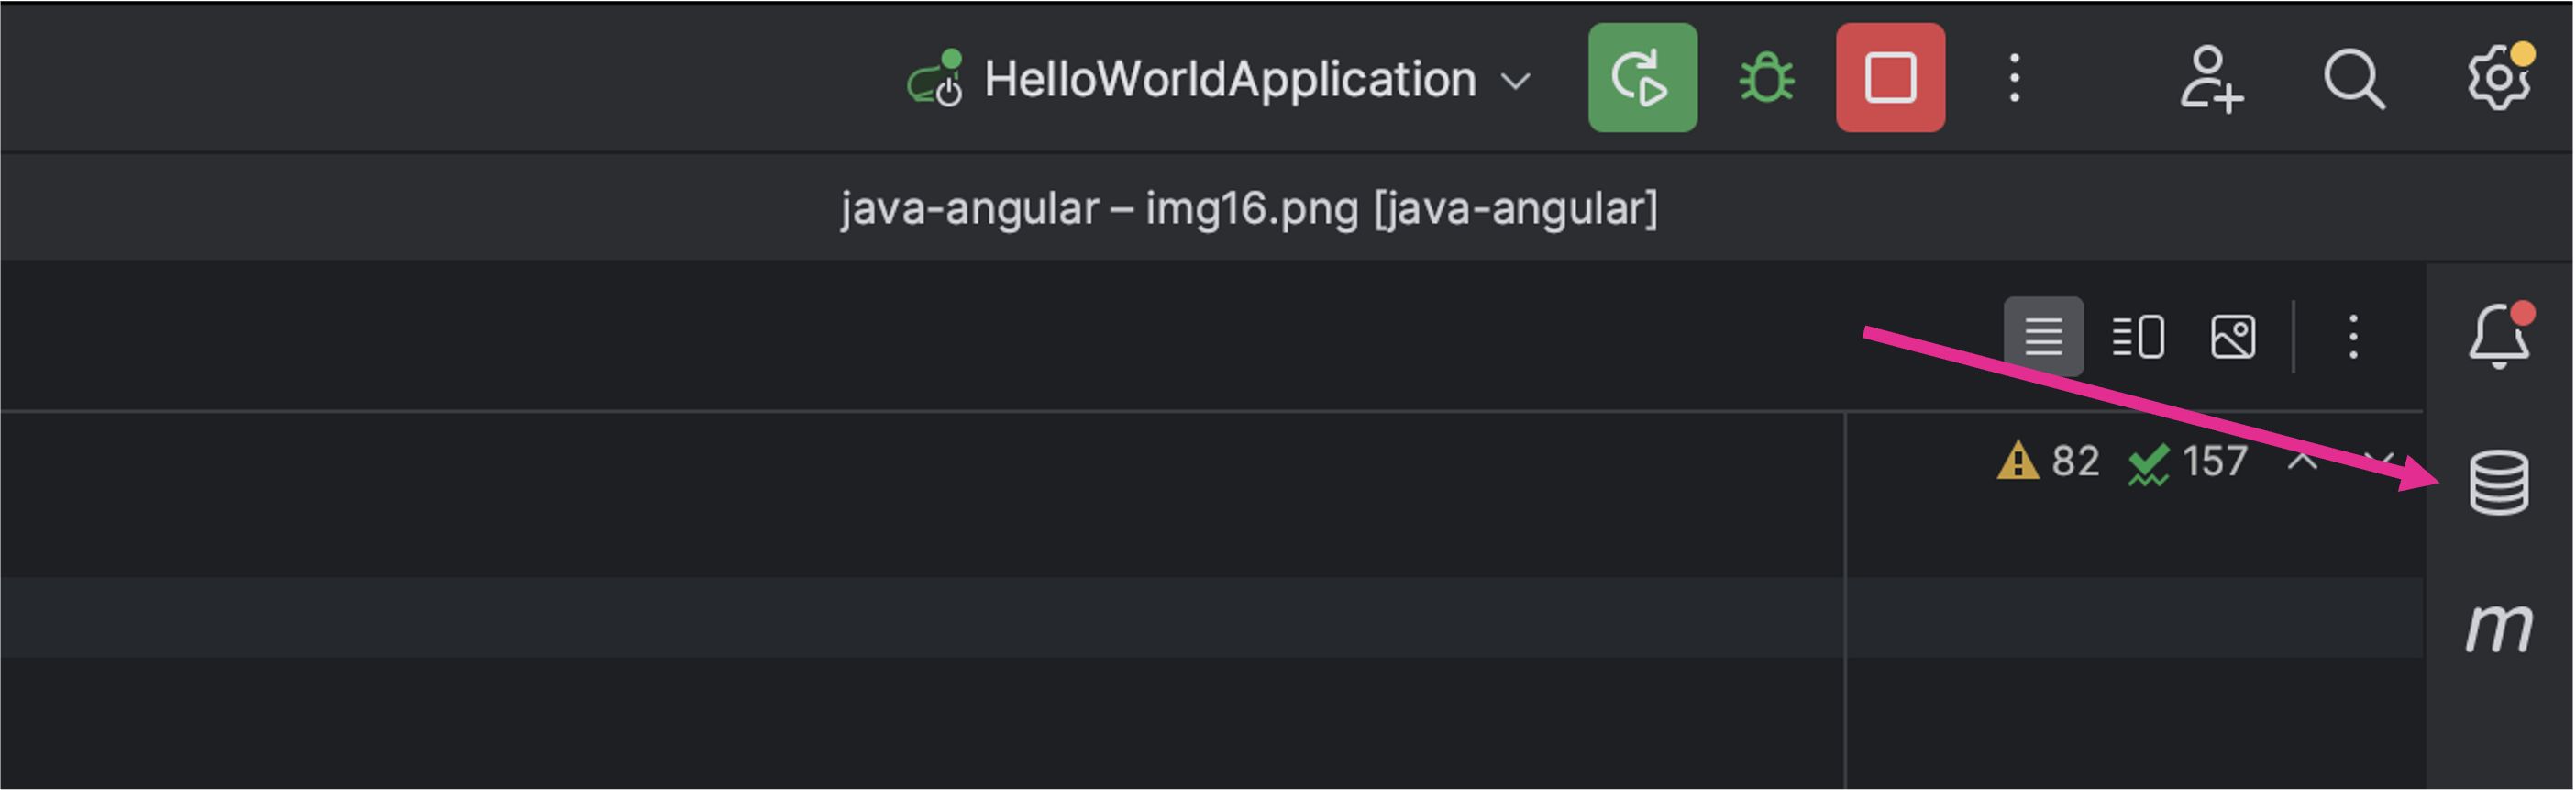
Task: Open the Notifications bell icon
Action: click(x=2499, y=335)
